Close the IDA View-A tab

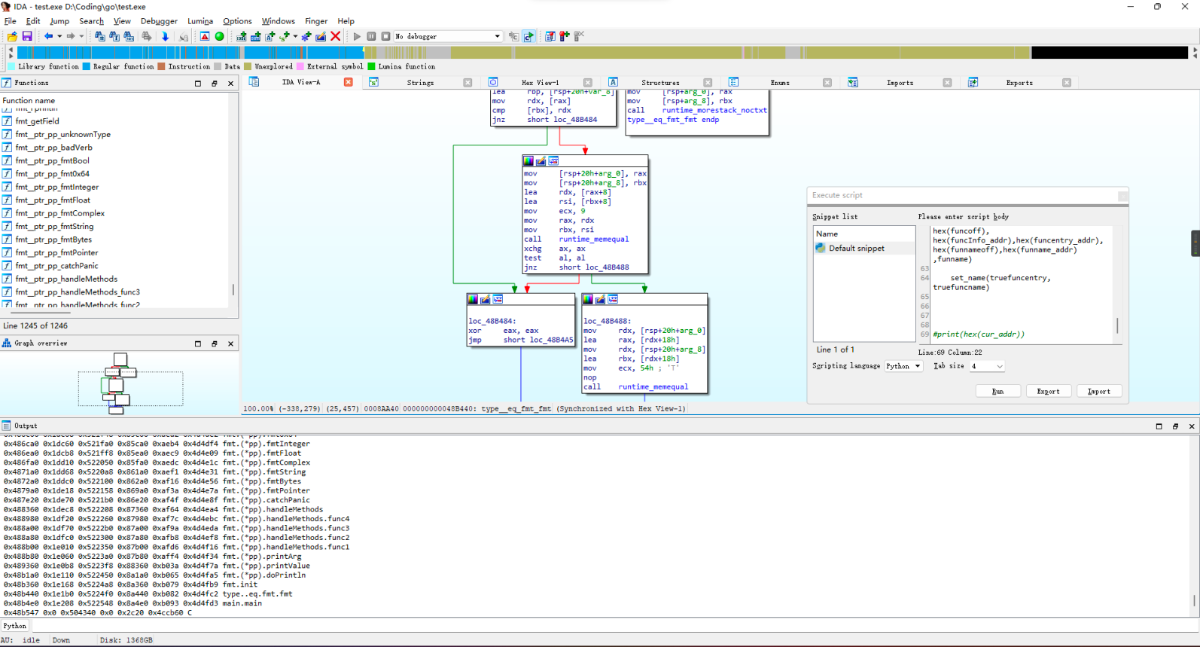point(348,82)
